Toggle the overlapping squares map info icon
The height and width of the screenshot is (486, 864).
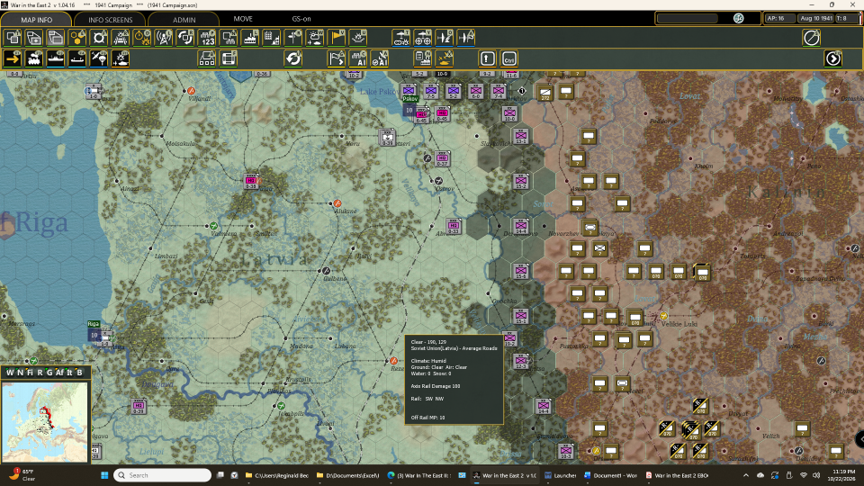(13, 38)
